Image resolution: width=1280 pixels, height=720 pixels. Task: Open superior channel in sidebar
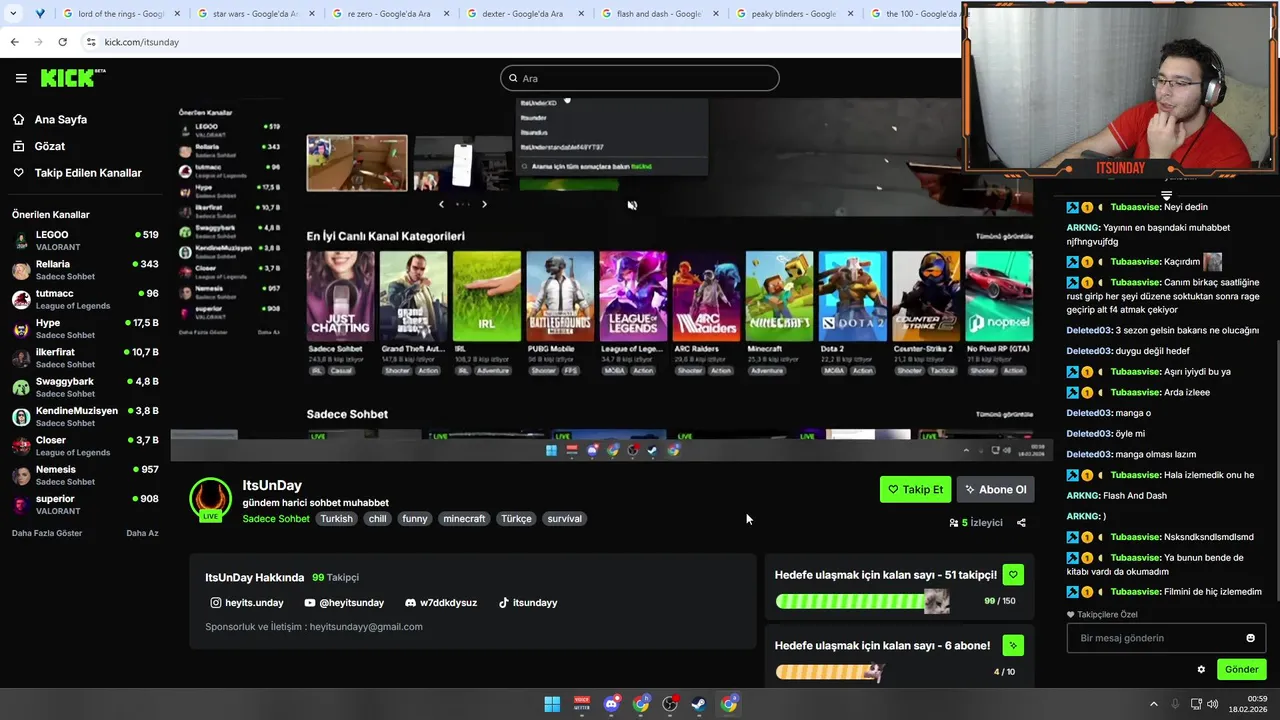85,504
